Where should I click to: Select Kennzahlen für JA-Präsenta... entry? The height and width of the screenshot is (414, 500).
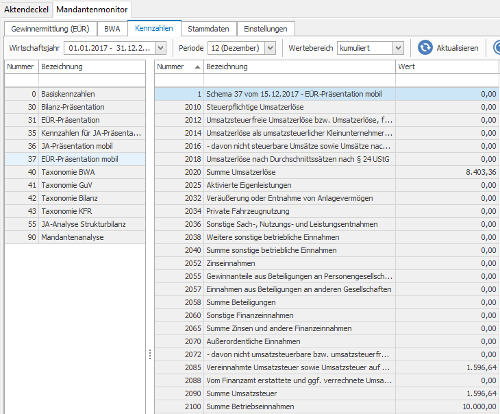[x=75, y=133]
